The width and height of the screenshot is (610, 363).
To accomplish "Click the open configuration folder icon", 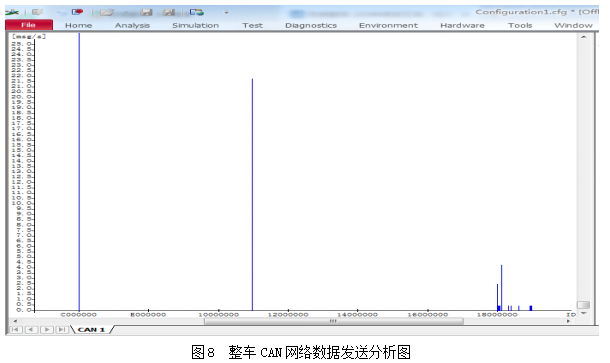I will [x=107, y=12].
